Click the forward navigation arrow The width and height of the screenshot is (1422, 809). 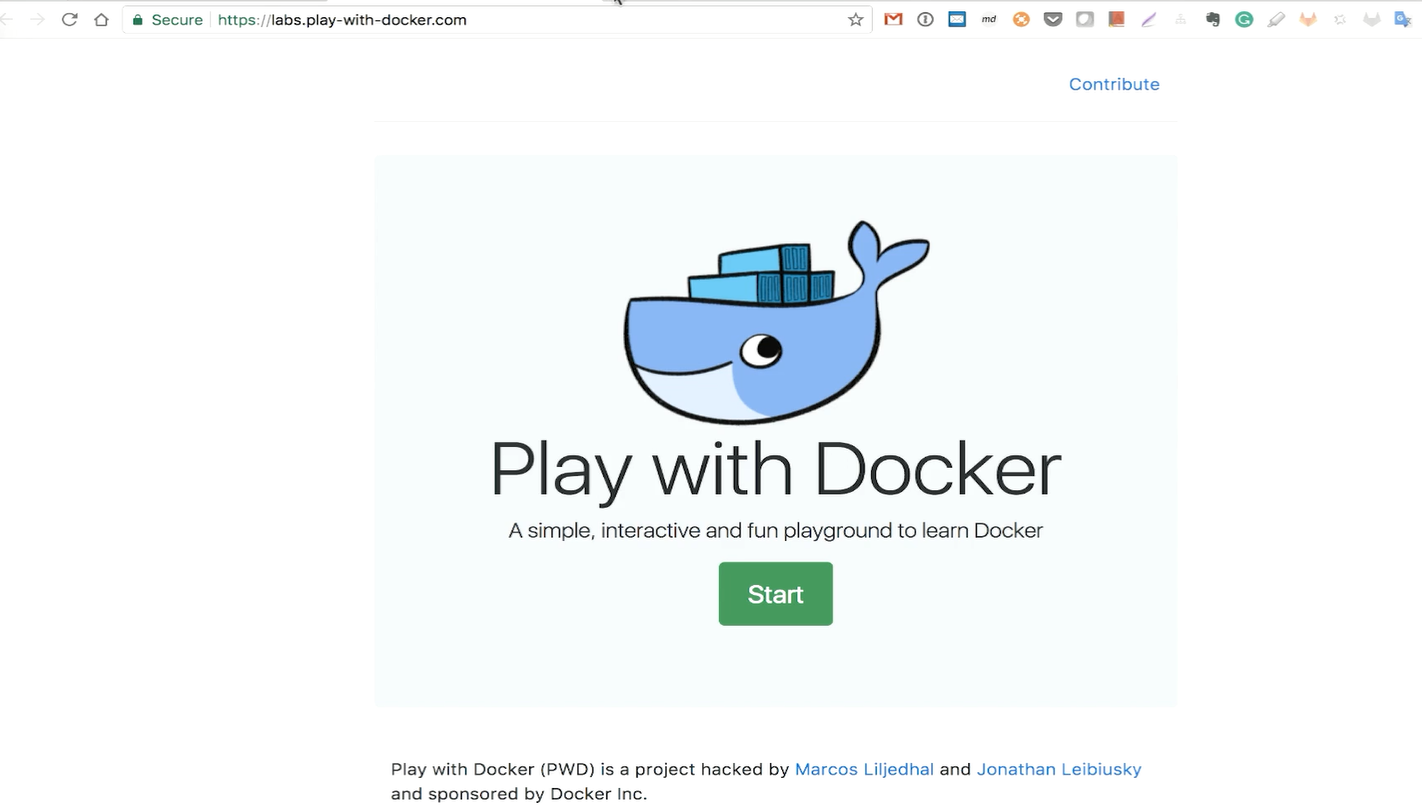(x=37, y=19)
